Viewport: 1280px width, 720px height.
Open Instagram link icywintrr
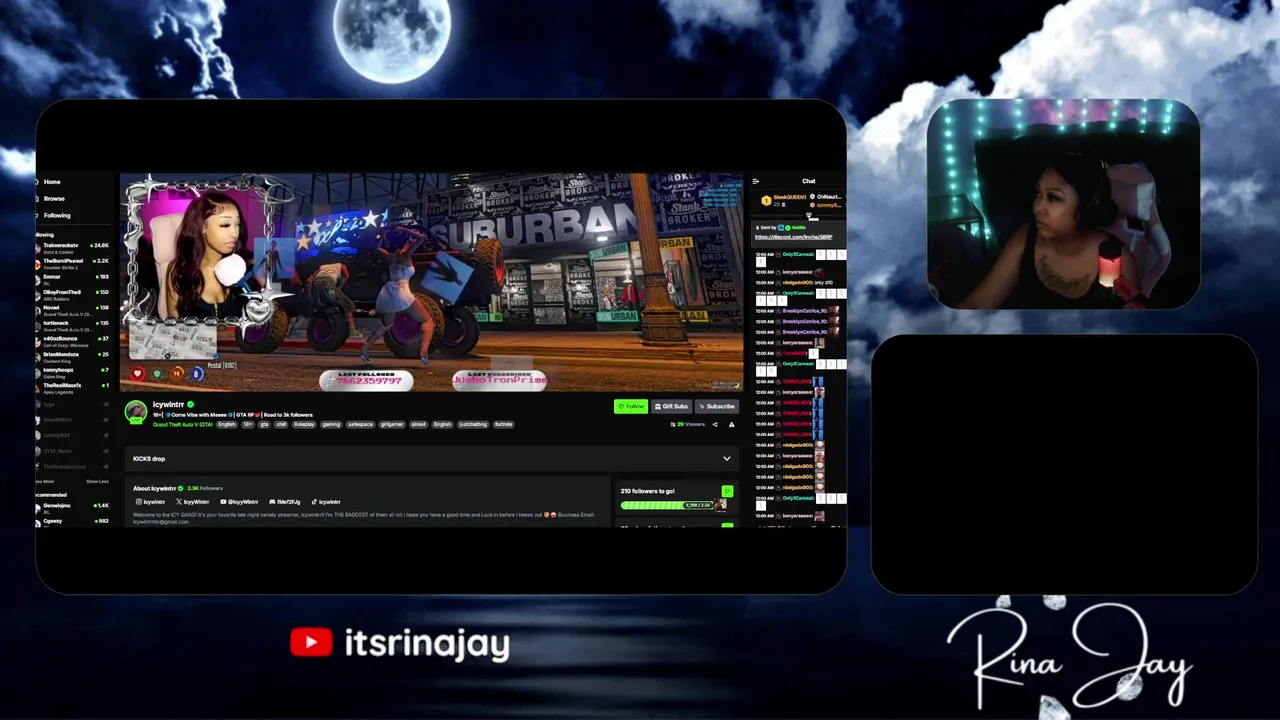[150, 502]
